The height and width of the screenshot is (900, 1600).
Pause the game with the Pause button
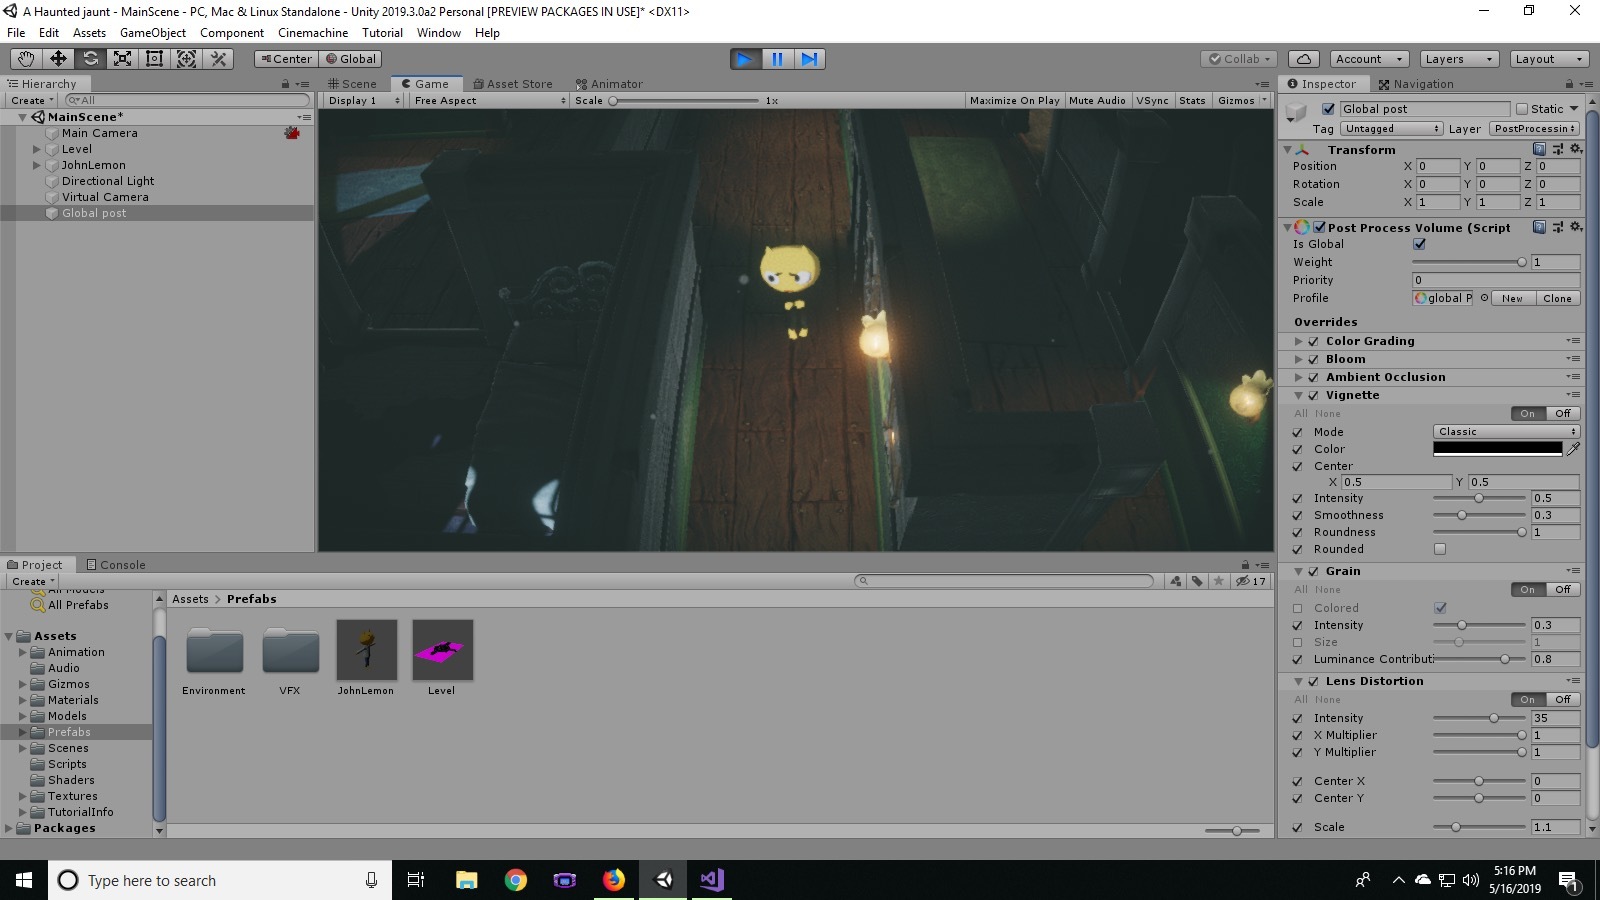(x=777, y=59)
